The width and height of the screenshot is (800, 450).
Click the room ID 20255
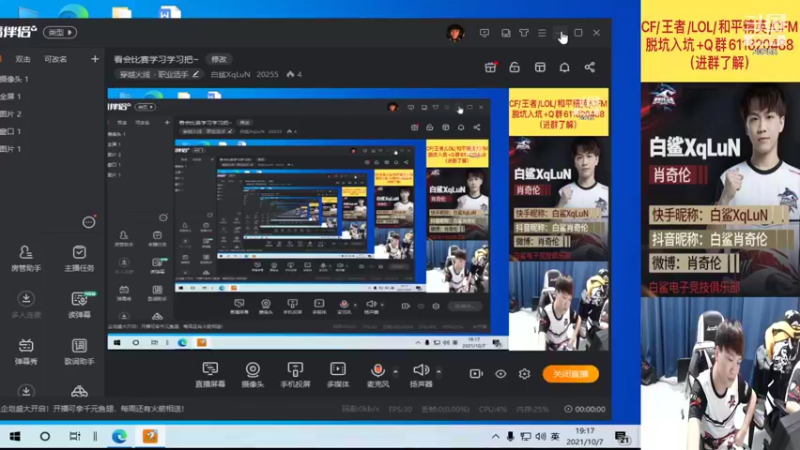(x=267, y=74)
